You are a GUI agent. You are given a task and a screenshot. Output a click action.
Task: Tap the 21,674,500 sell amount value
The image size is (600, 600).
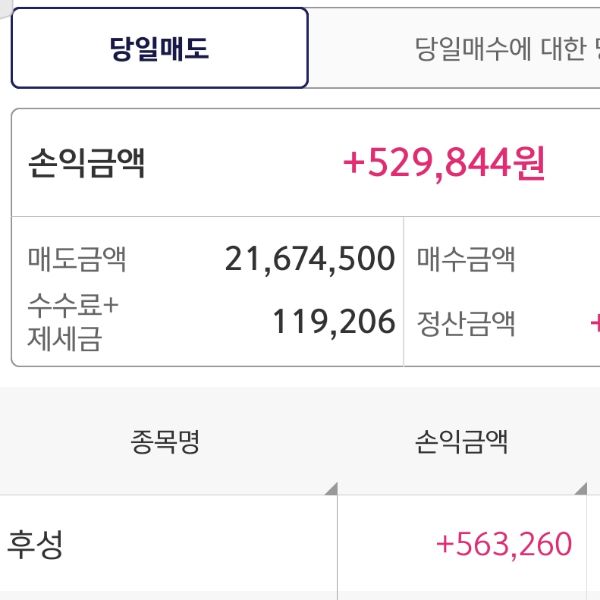pos(310,260)
